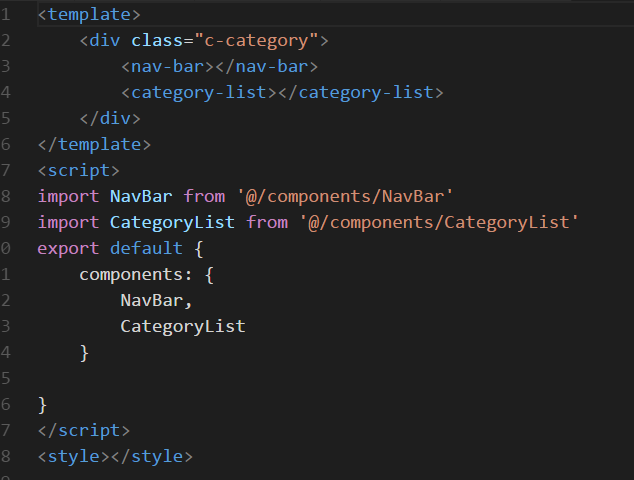This screenshot has width=634, height=480.
Task: Click CategoryList identifier in second import line
Action: (x=172, y=222)
